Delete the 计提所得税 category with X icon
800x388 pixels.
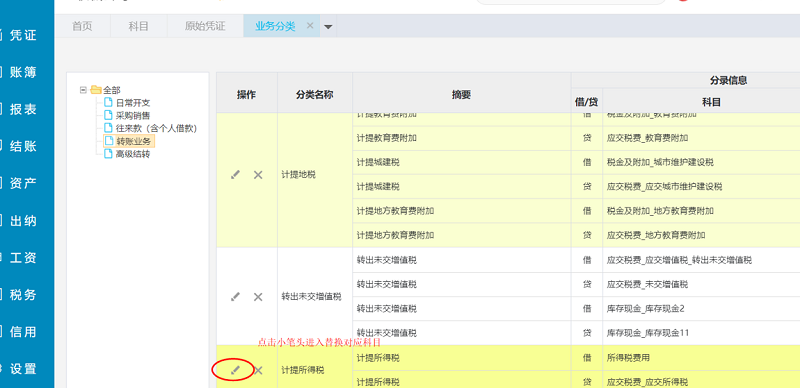pos(258,370)
